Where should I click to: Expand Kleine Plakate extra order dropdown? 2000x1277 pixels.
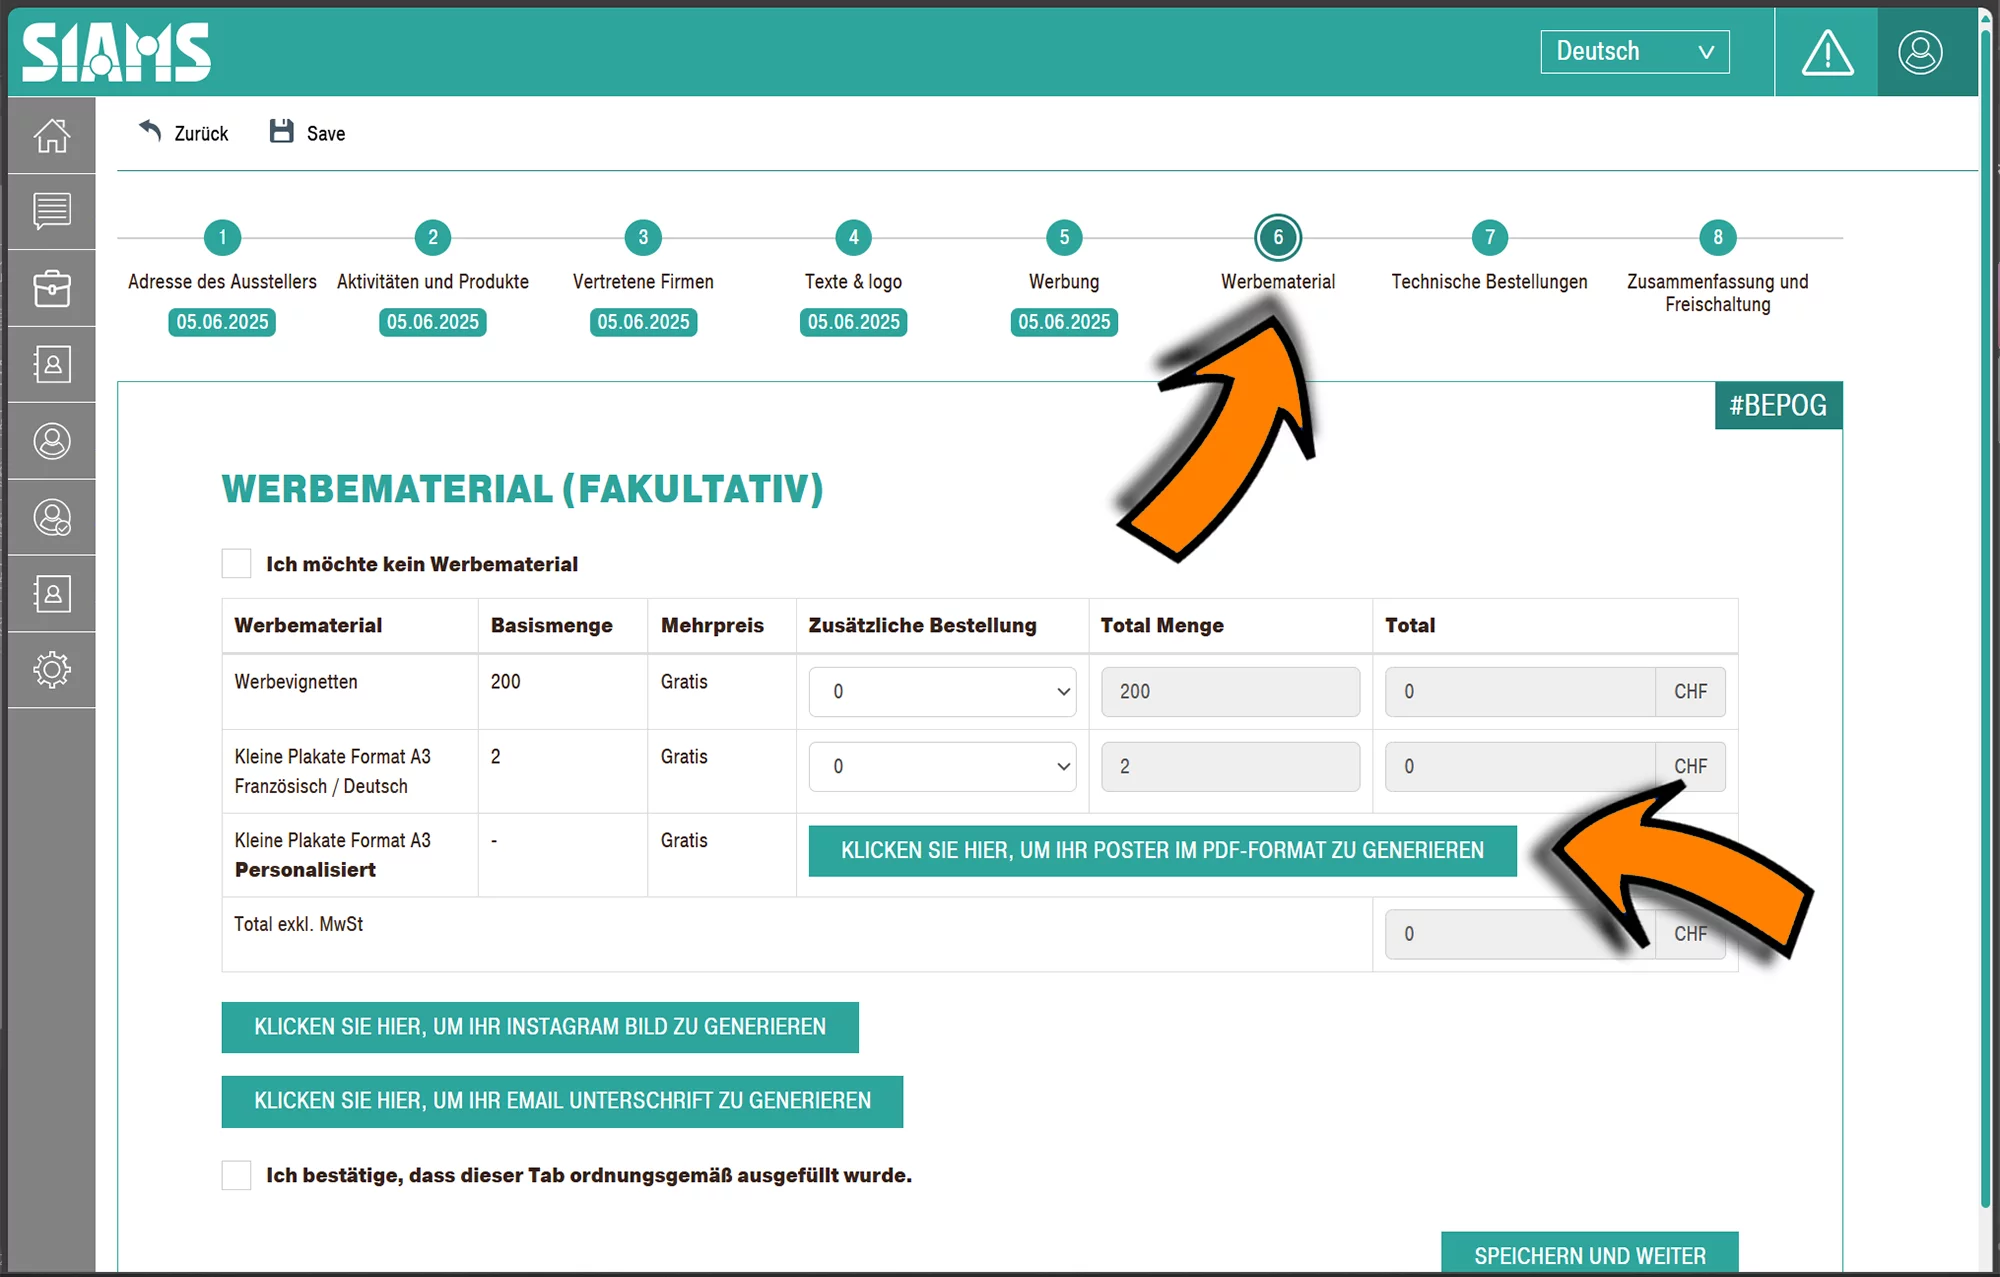point(942,767)
